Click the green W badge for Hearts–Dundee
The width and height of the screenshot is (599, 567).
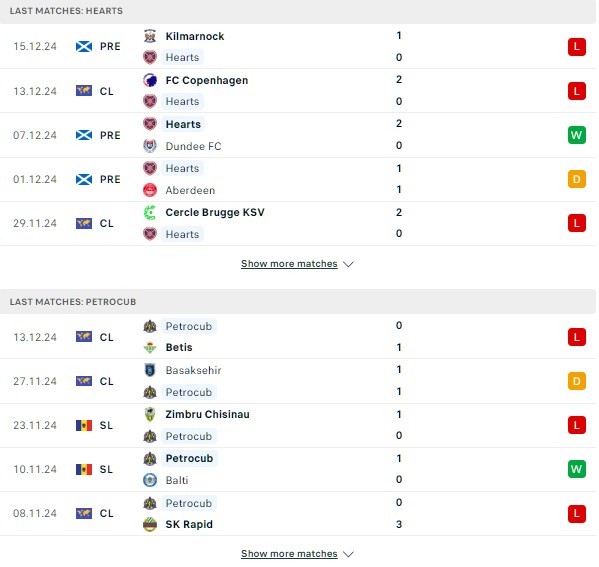click(576, 135)
